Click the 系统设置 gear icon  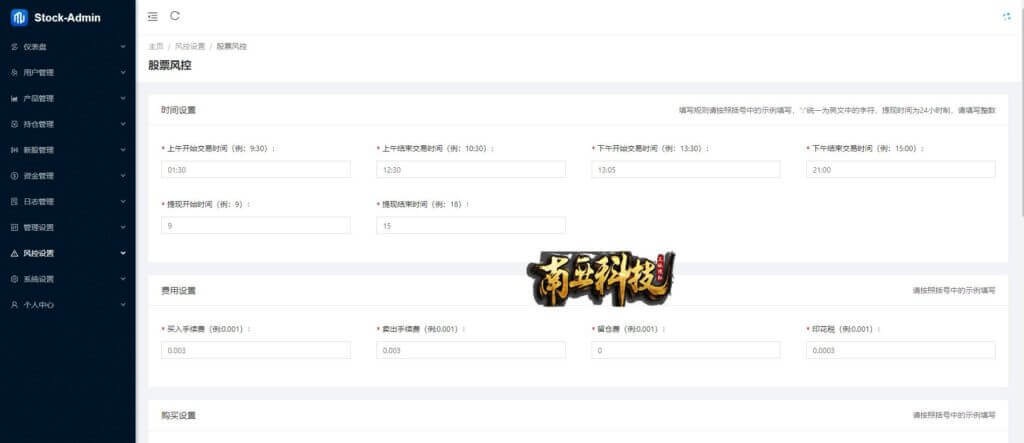[14, 279]
